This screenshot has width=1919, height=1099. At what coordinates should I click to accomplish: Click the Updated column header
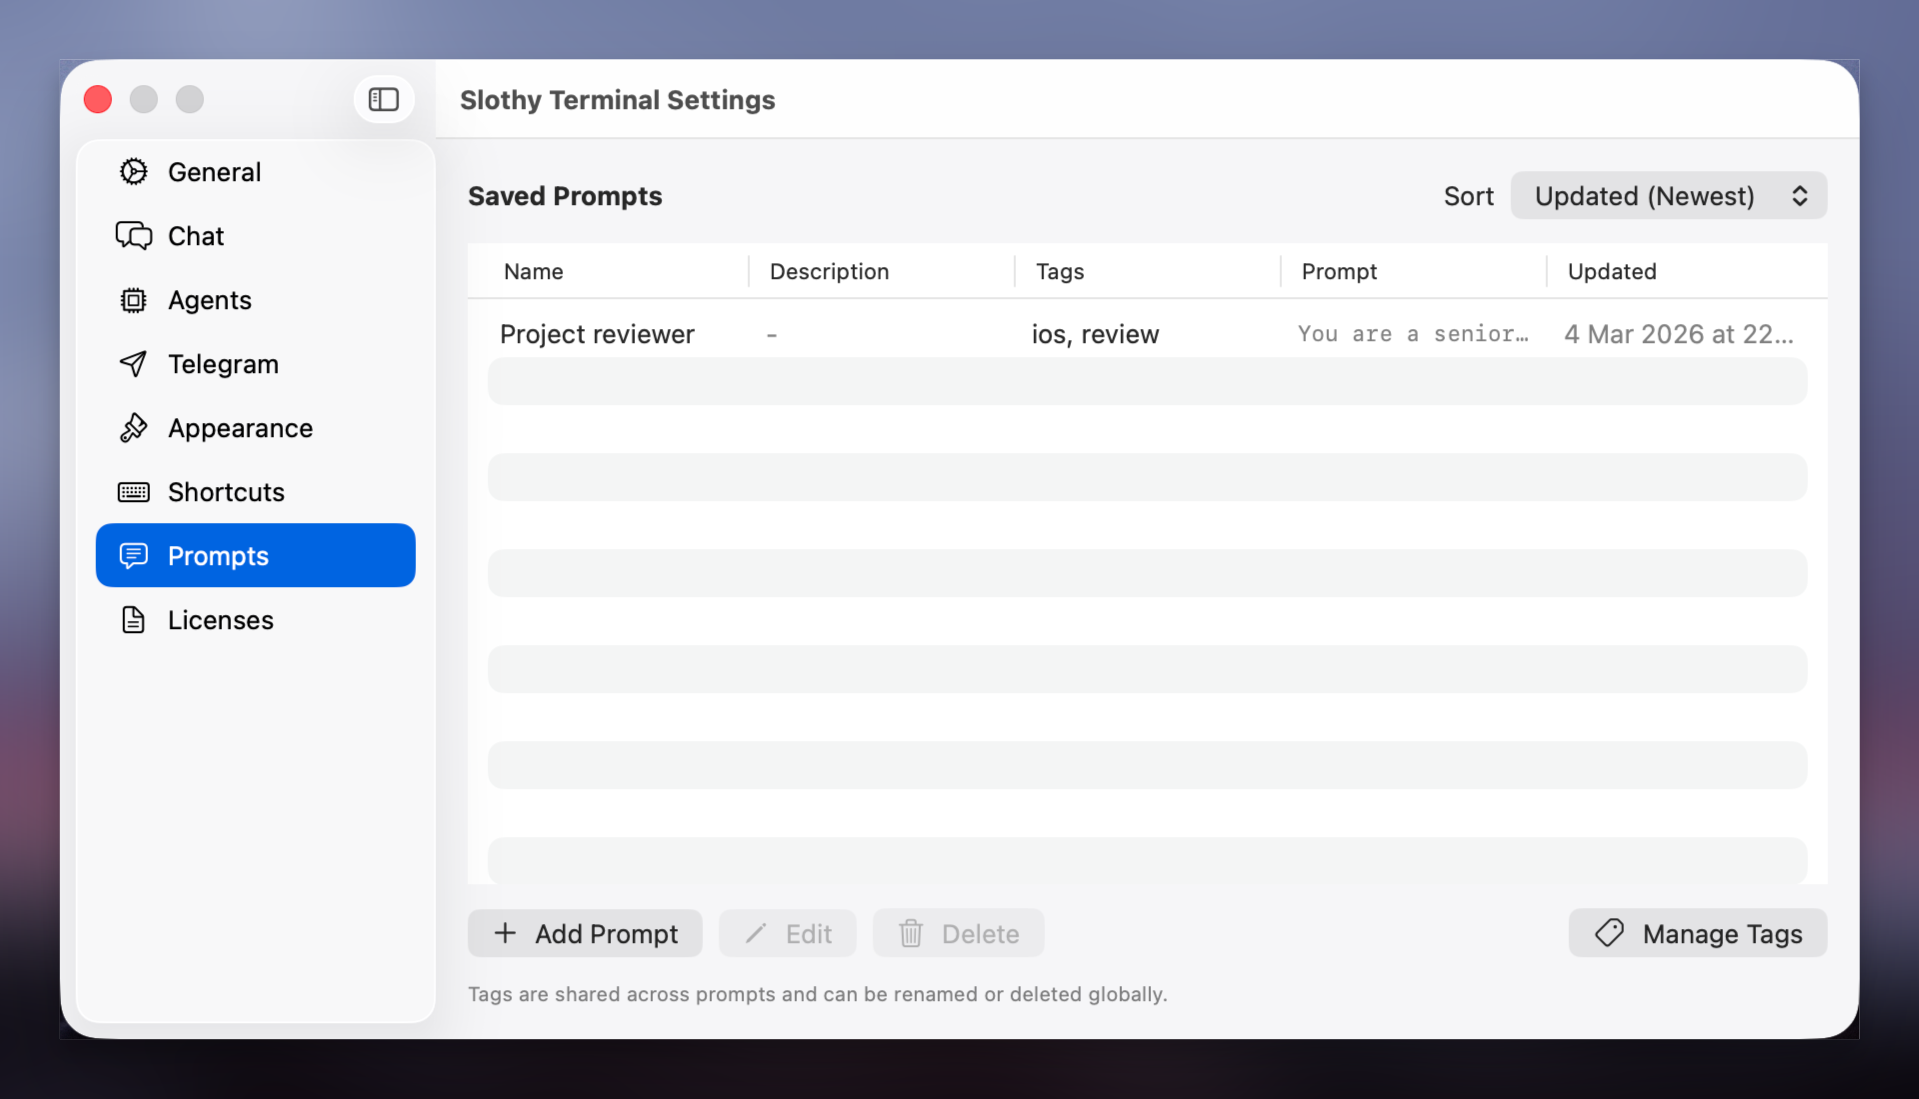click(1611, 271)
